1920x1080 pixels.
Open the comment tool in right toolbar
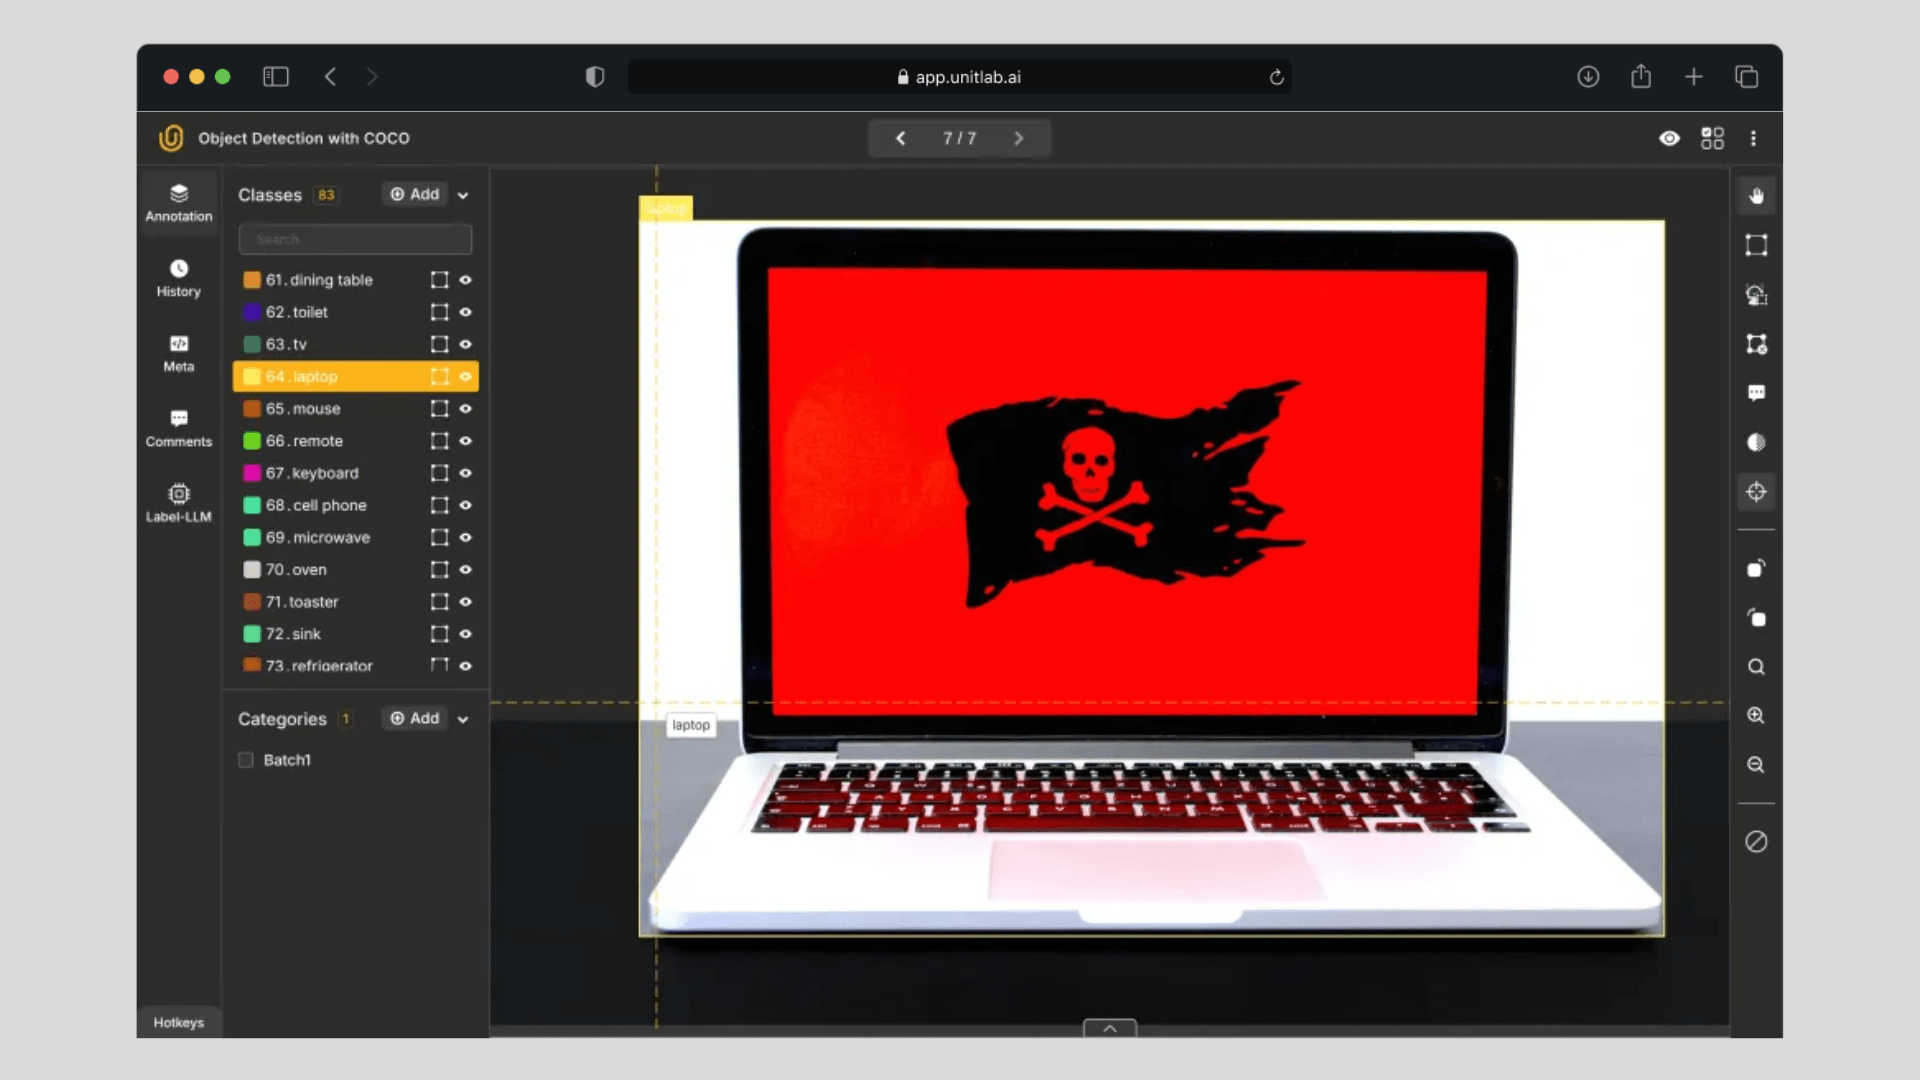click(x=1756, y=393)
